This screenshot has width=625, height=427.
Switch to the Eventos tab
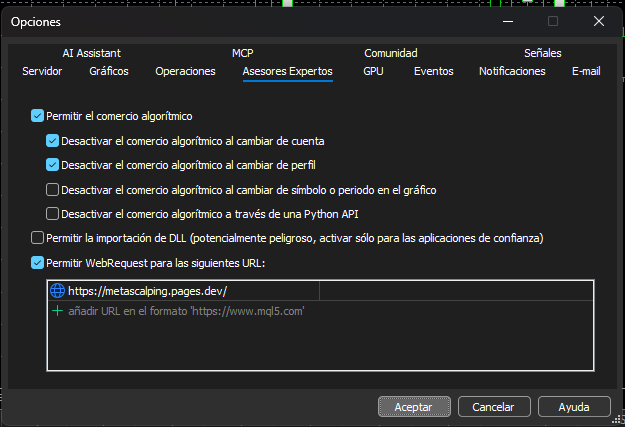tap(434, 71)
